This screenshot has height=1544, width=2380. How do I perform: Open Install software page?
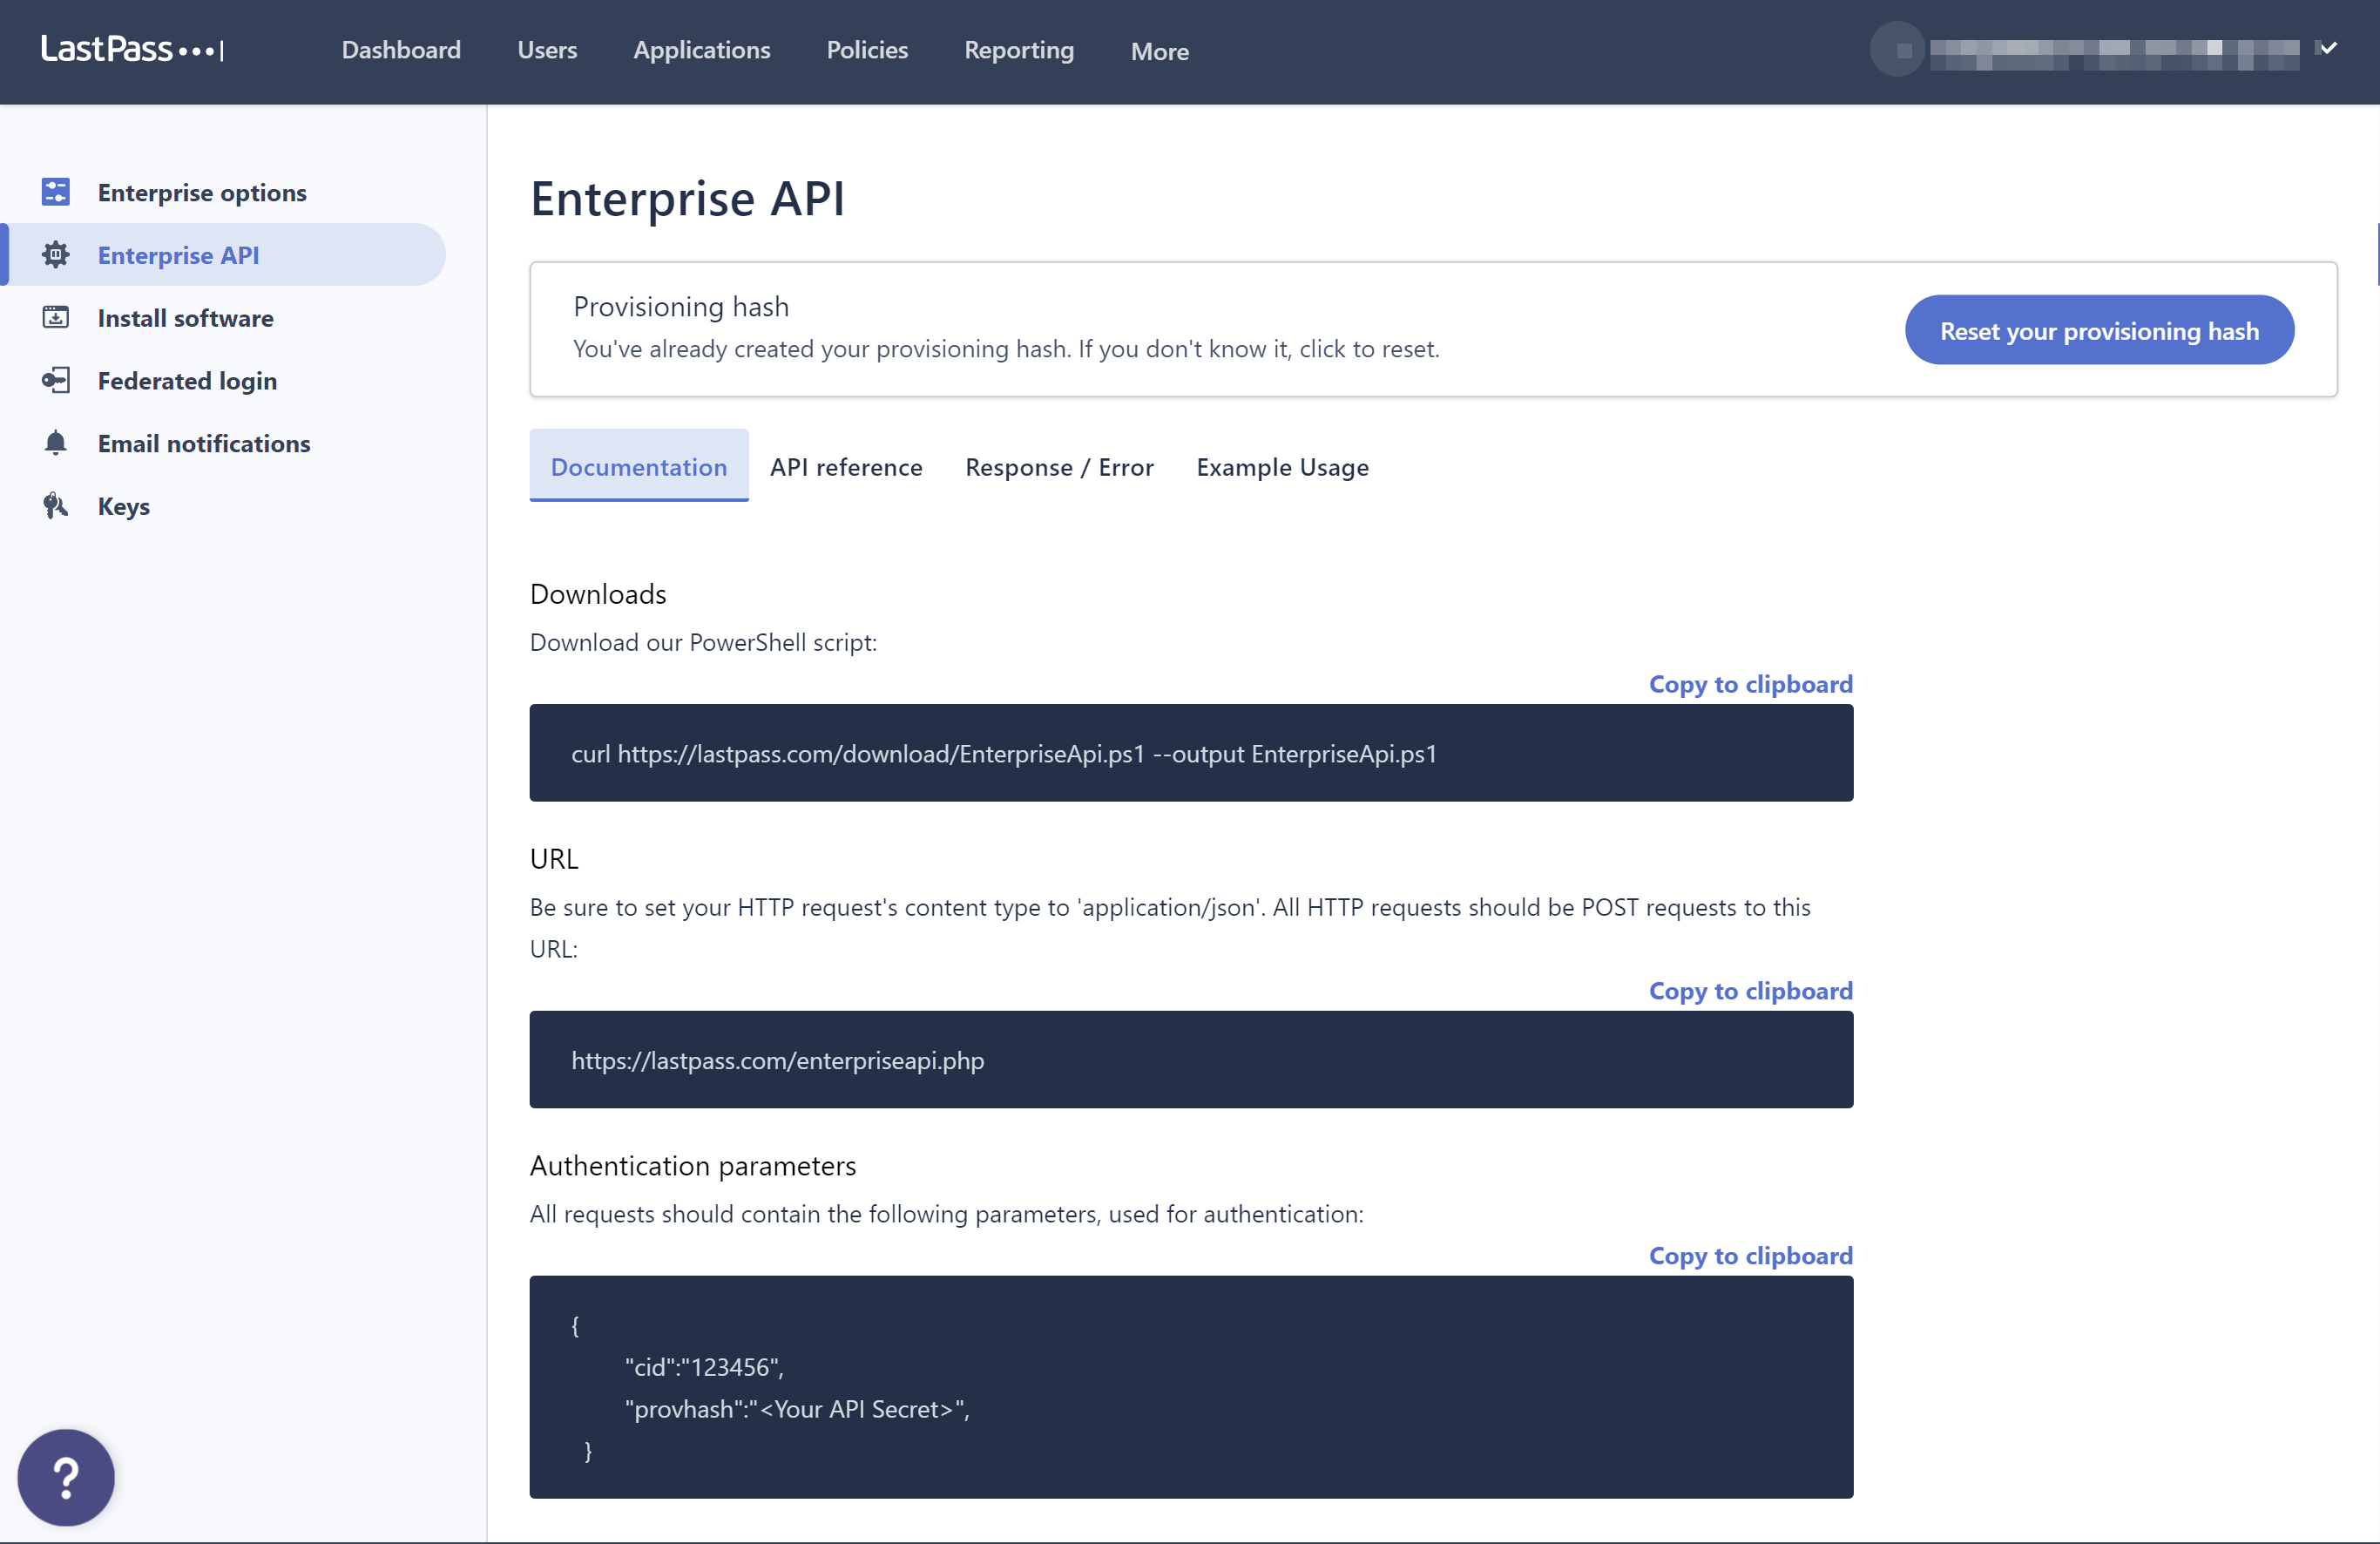[186, 318]
